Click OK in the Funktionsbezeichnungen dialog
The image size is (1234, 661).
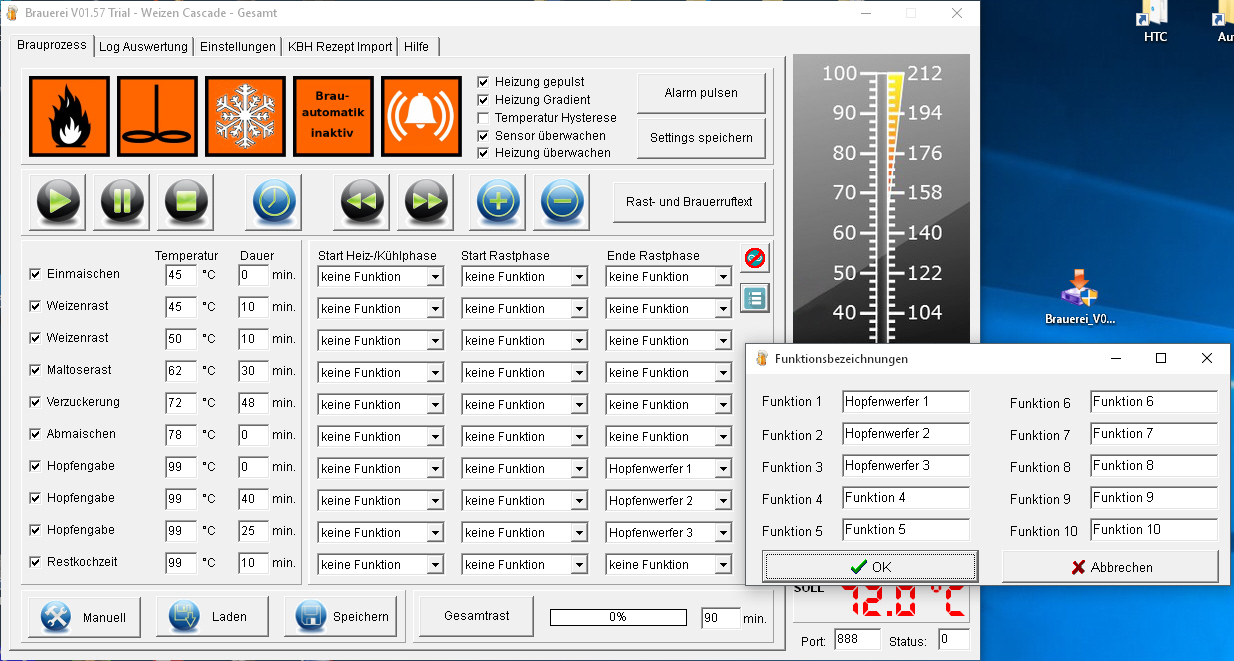(869, 567)
